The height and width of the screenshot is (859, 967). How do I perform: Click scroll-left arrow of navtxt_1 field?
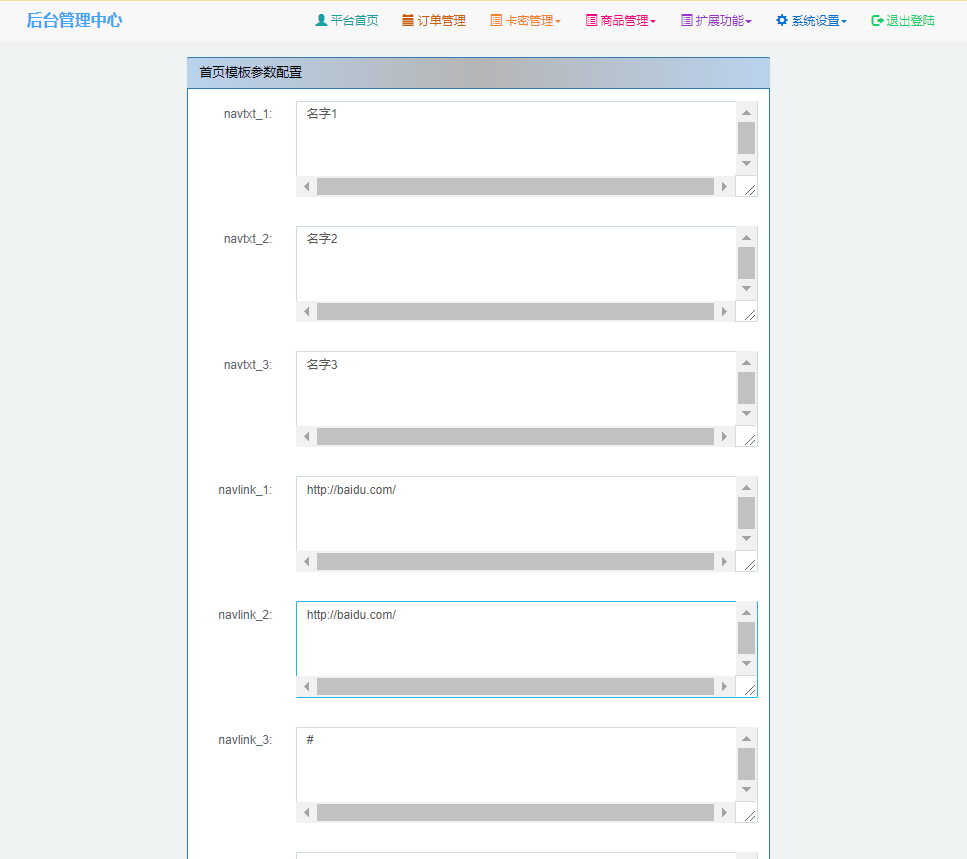pos(307,186)
